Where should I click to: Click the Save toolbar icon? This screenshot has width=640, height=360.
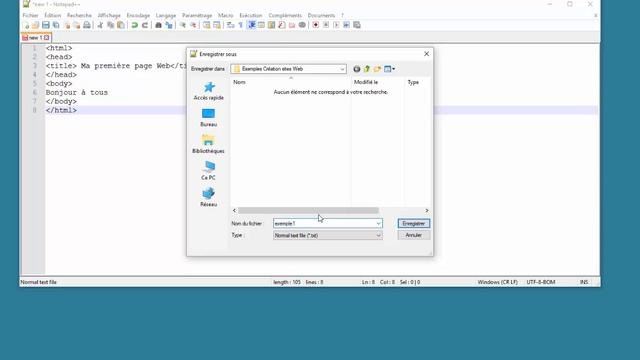[x=46, y=25]
